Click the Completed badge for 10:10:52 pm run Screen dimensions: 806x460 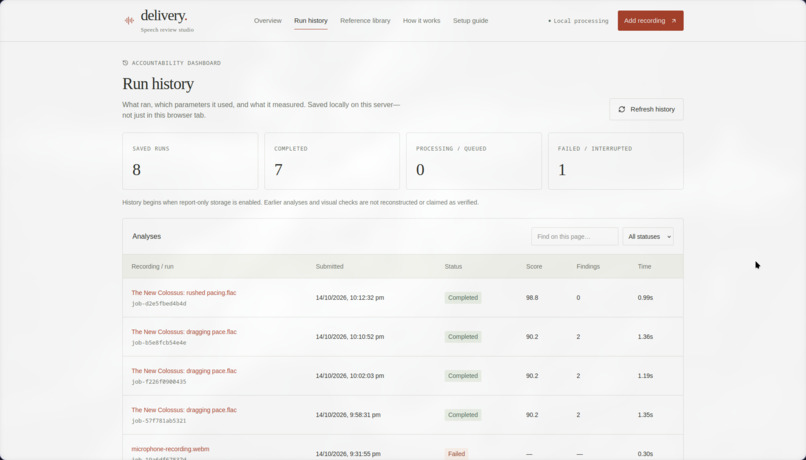[463, 337]
